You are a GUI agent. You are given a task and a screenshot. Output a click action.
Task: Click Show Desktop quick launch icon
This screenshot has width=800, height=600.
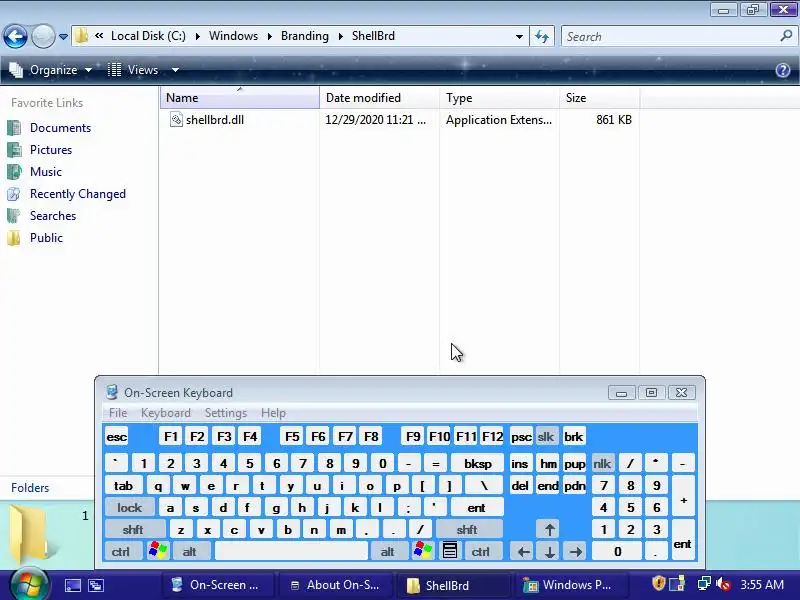tap(72, 585)
